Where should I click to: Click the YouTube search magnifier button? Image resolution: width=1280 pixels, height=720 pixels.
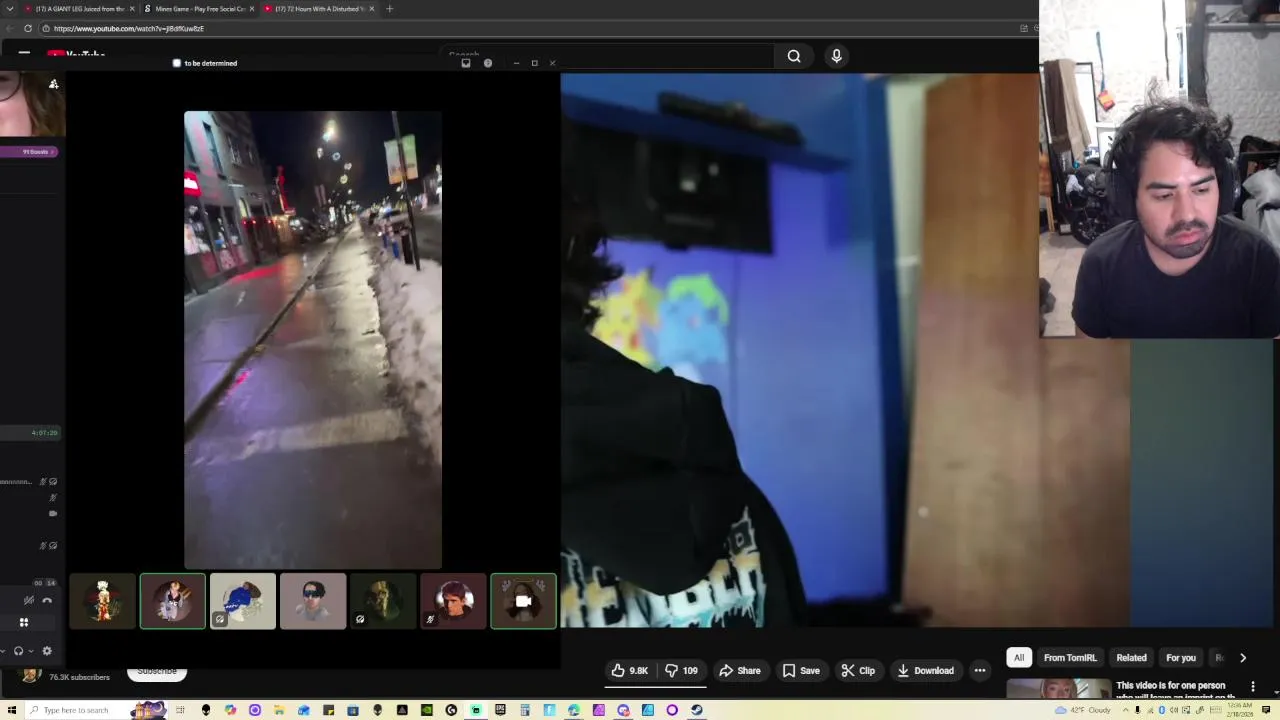(x=794, y=56)
